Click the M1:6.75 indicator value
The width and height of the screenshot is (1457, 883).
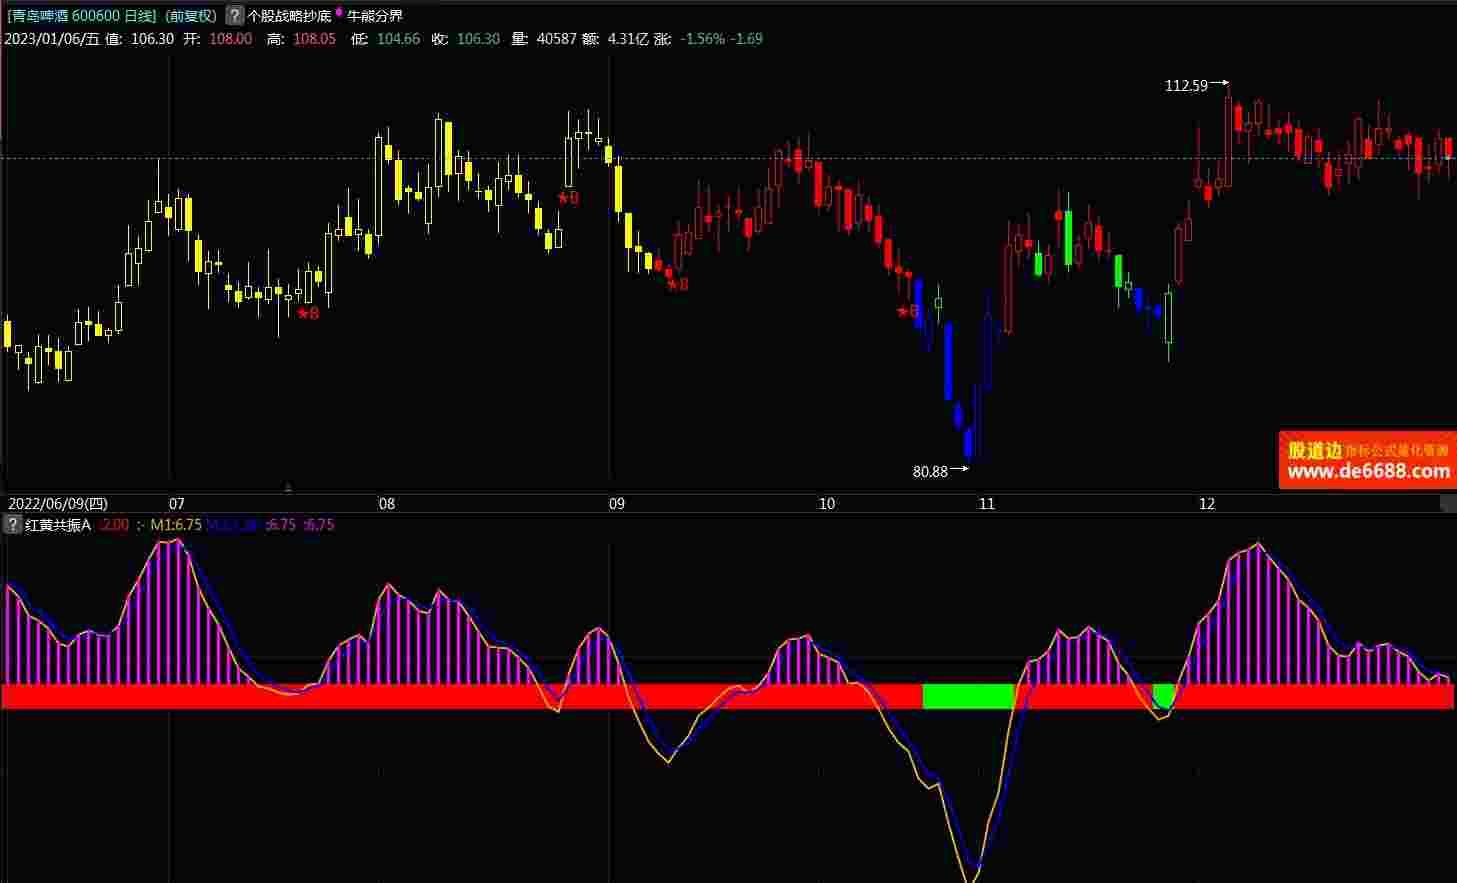coord(177,524)
